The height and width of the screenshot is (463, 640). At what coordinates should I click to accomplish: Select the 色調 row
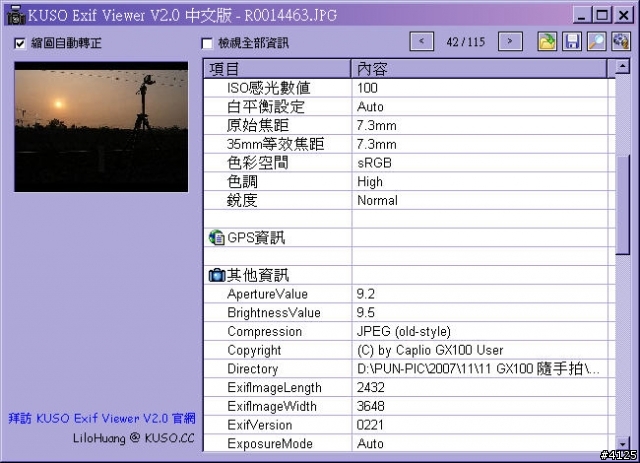(409, 182)
